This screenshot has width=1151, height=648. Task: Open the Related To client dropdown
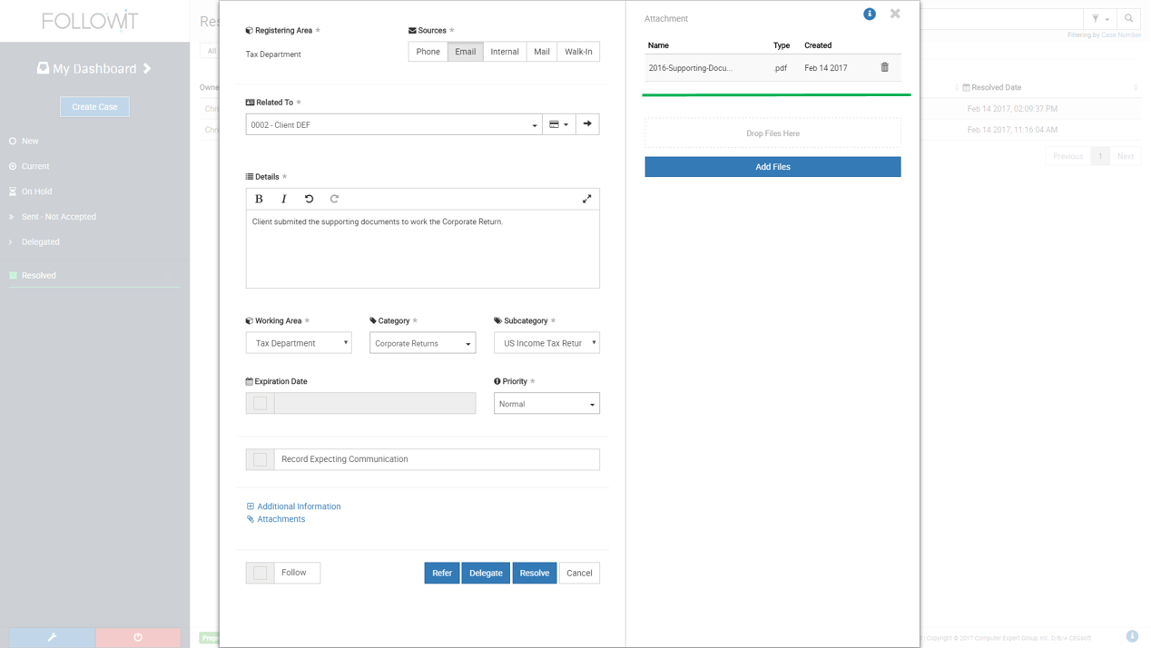pos(393,125)
